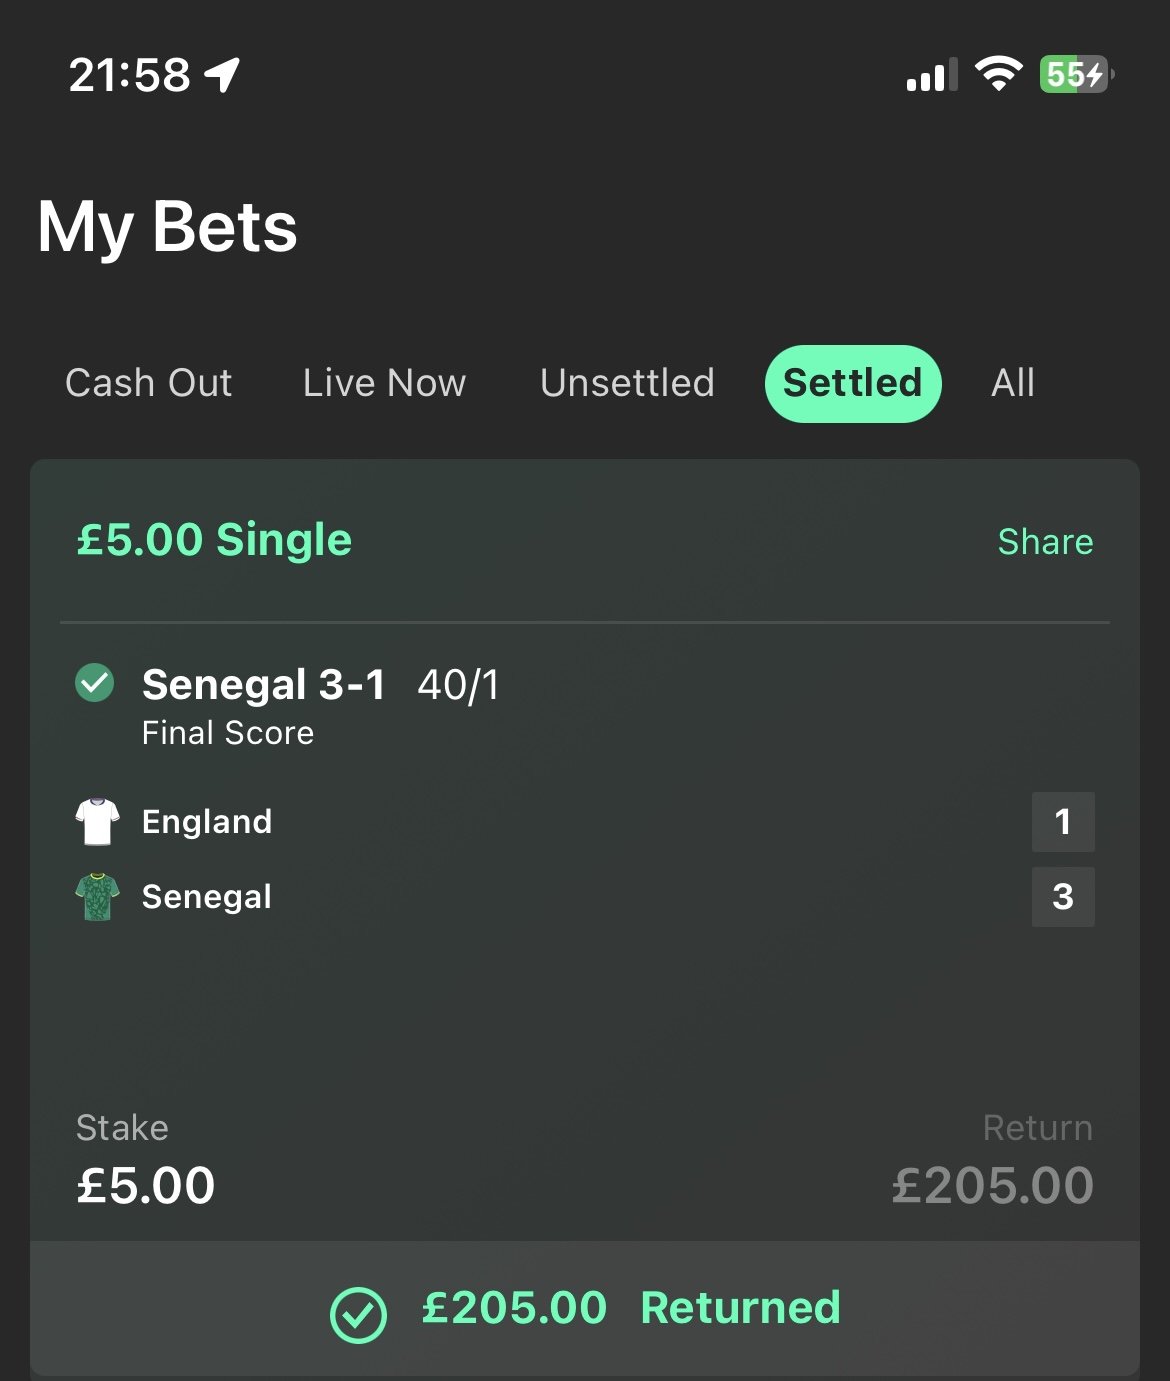Tap the Senegal green shirt icon
Viewport: 1170px width, 1381px height.
tap(97, 897)
